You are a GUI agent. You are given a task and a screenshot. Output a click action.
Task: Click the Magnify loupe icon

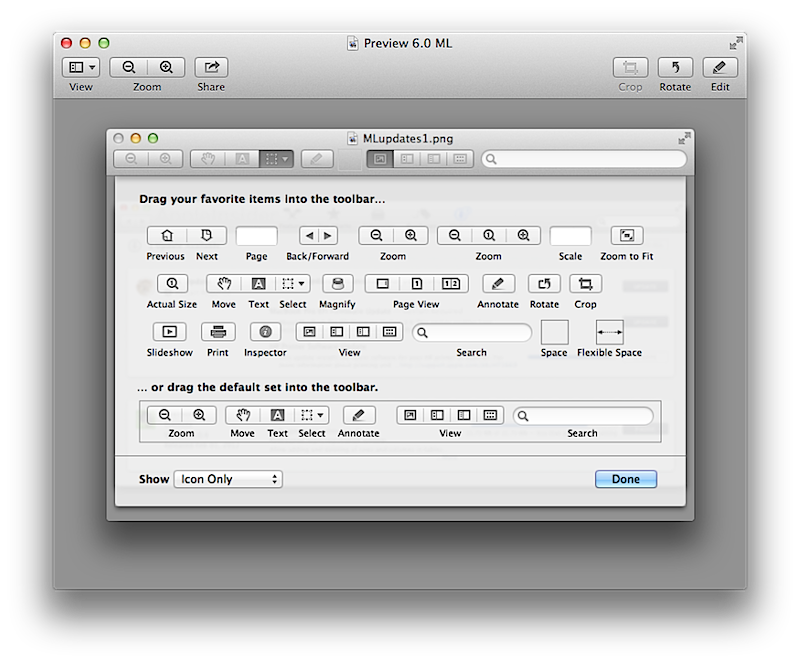click(x=337, y=284)
